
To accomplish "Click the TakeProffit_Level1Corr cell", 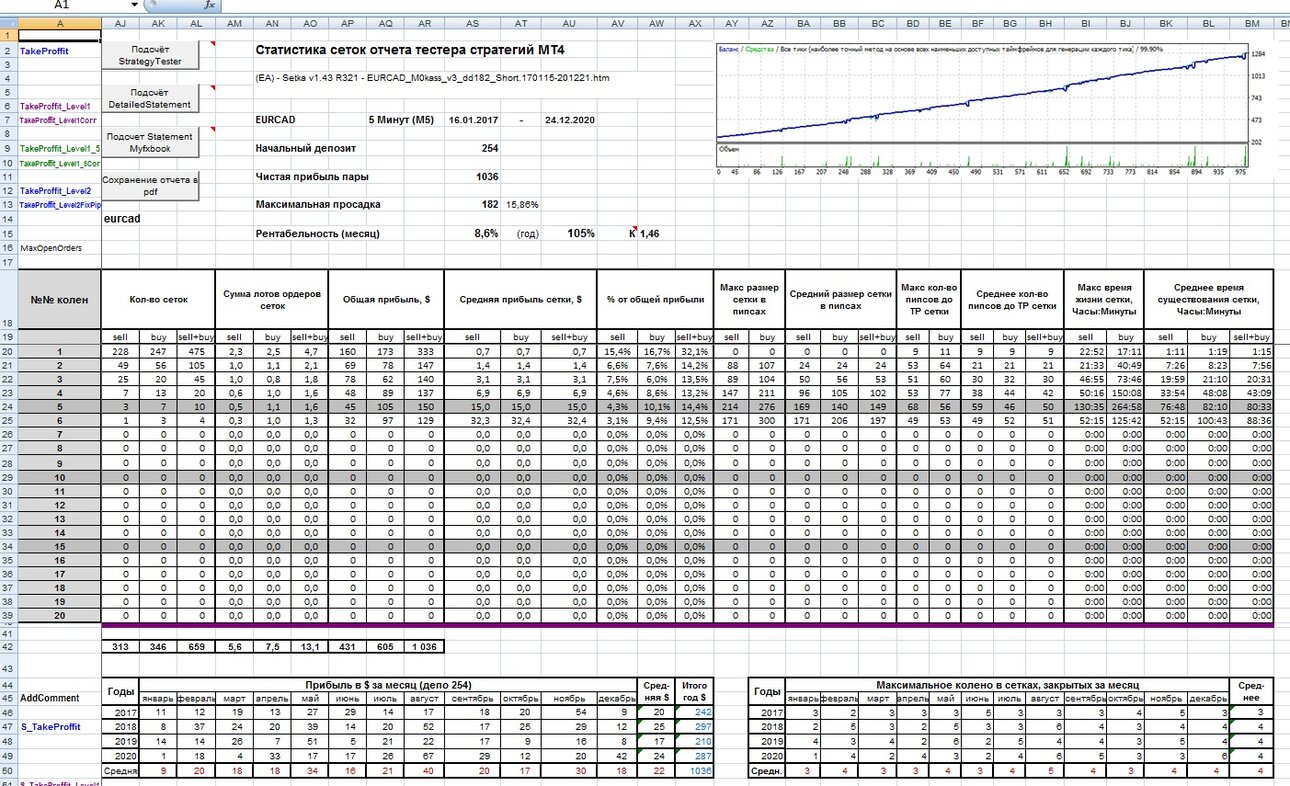I will point(58,120).
